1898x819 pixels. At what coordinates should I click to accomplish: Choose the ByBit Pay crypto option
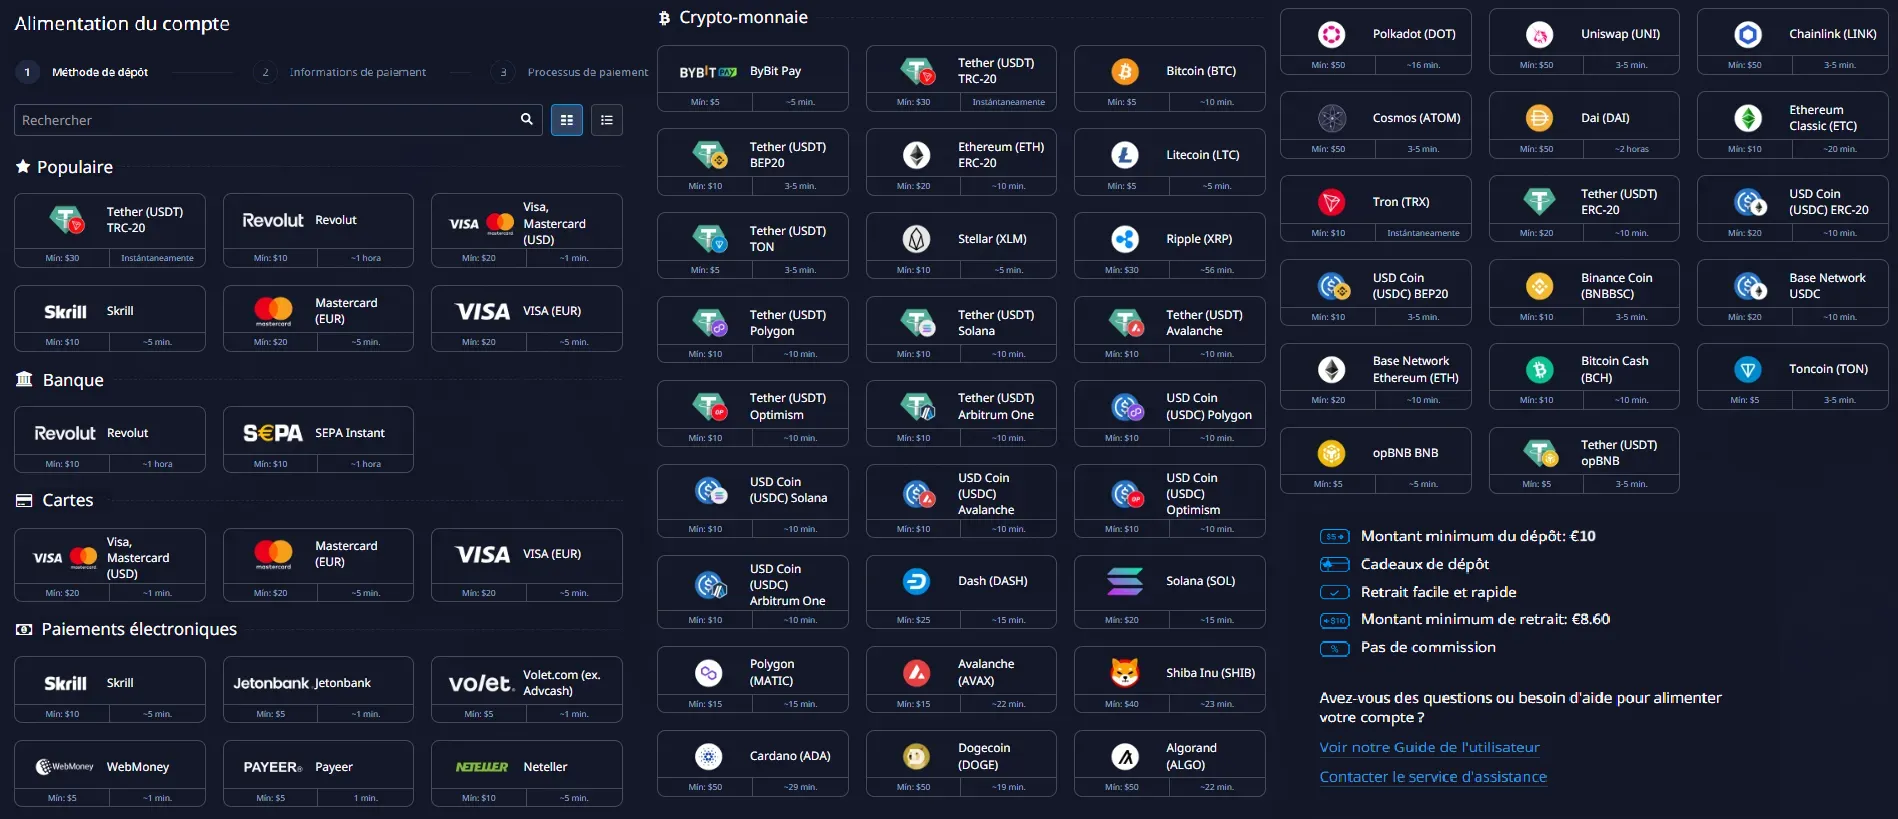pyautogui.click(x=753, y=78)
